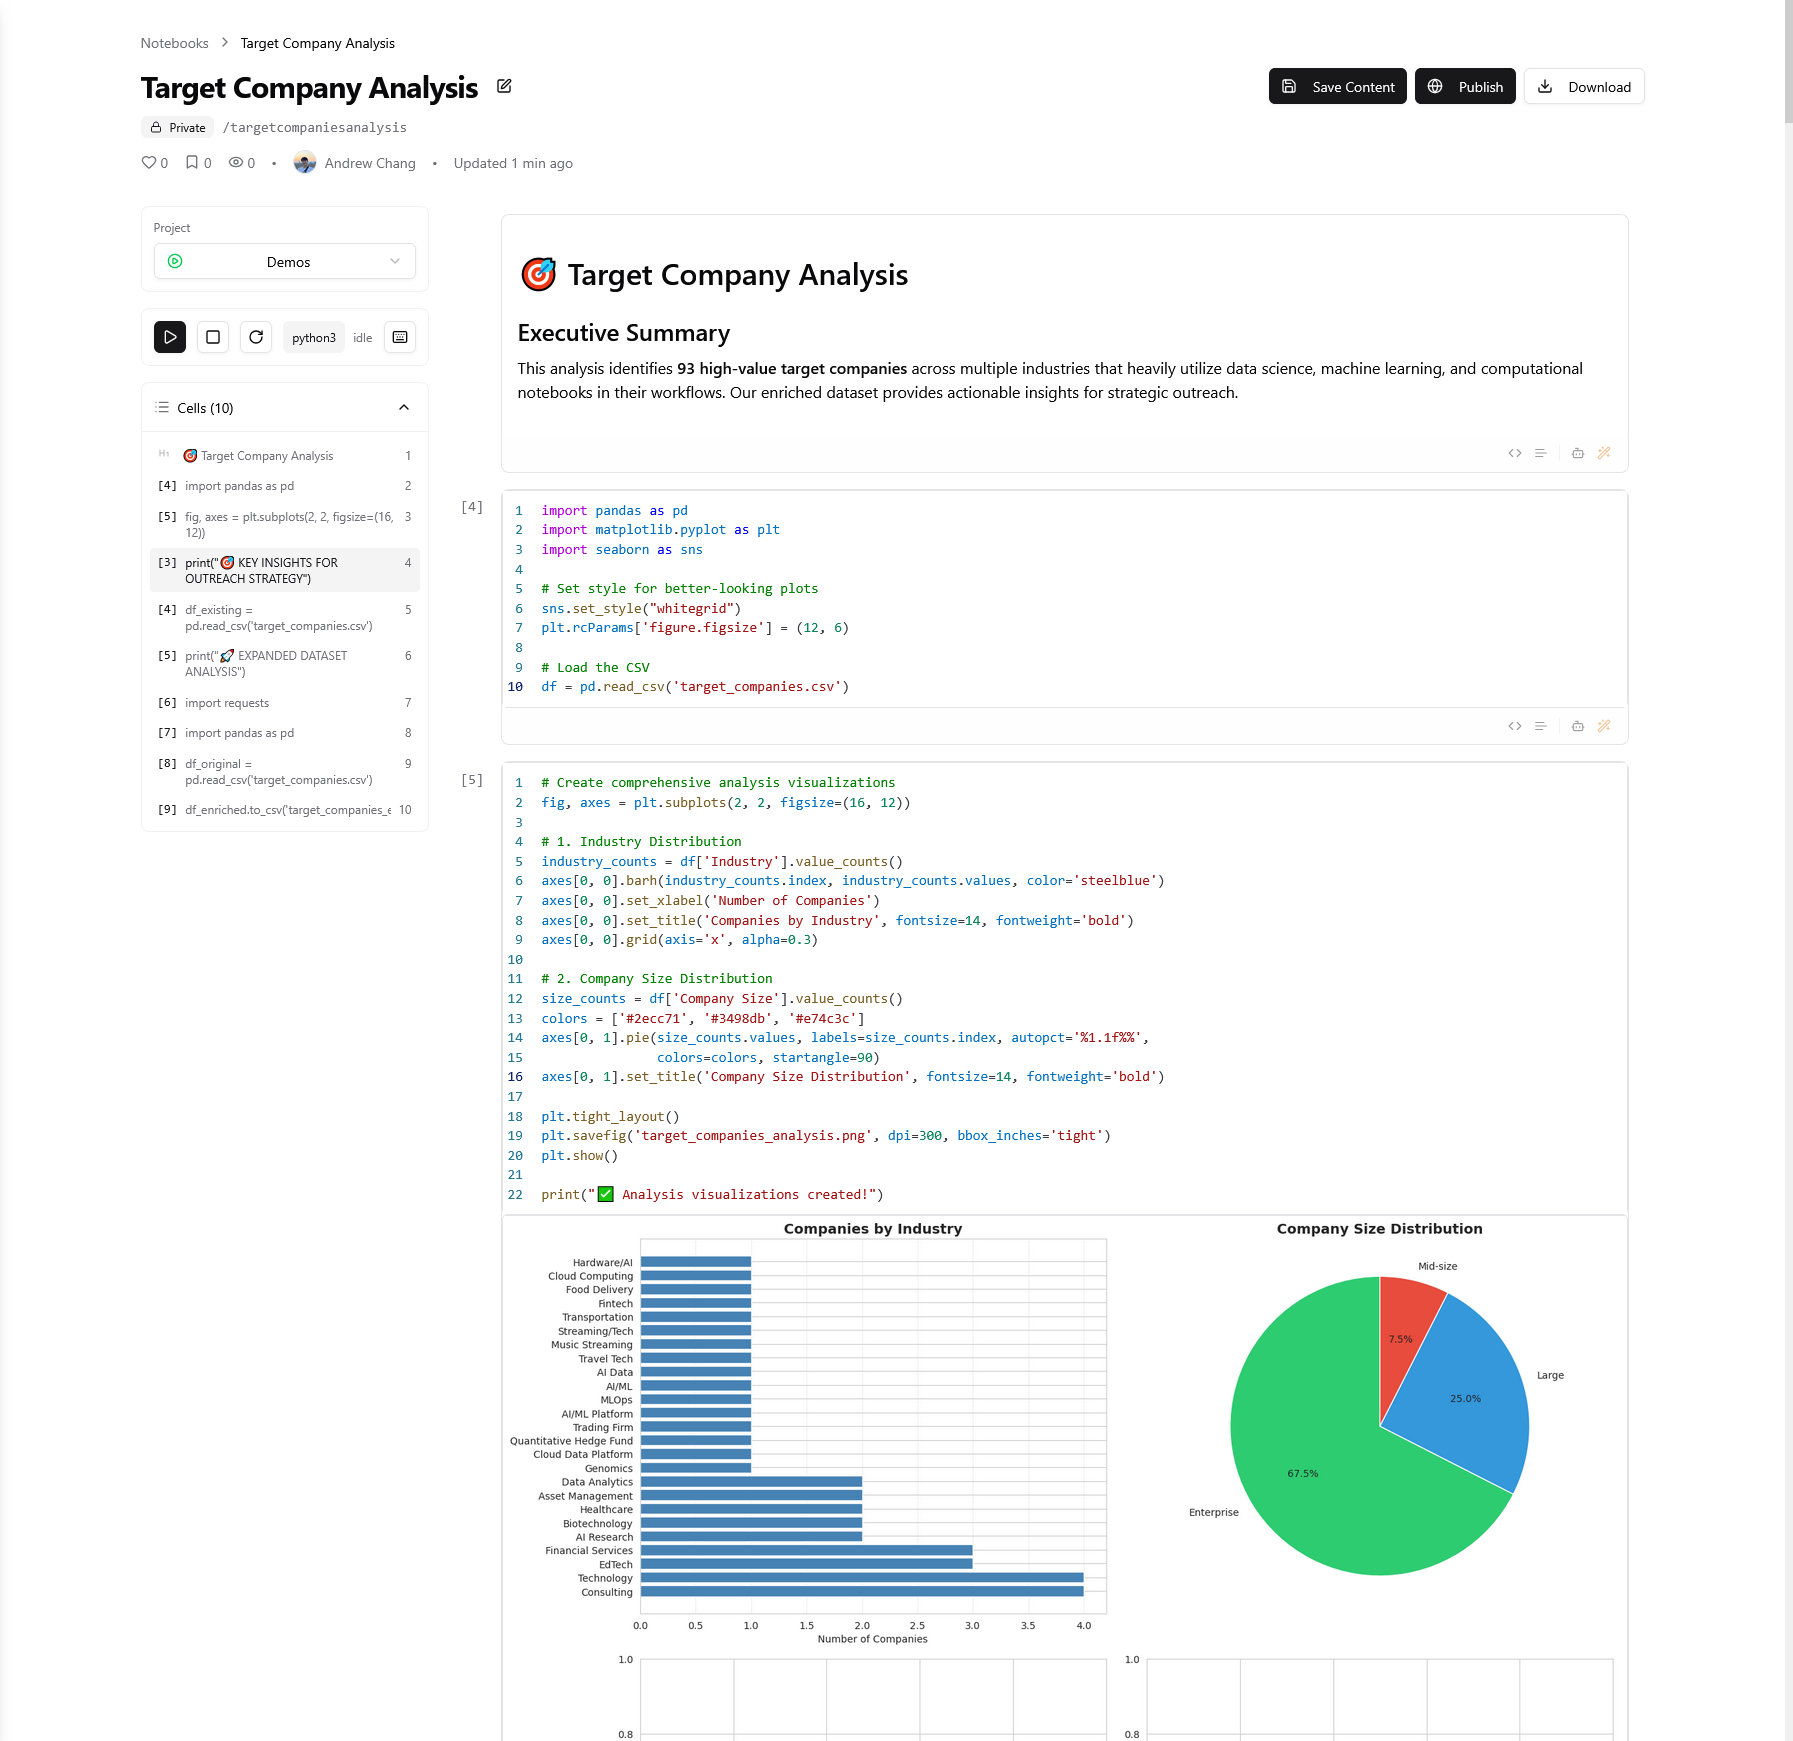Image resolution: width=1793 pixels, height=1741 pixels.
Task: Click the Download button
Action: (1584, 87)
